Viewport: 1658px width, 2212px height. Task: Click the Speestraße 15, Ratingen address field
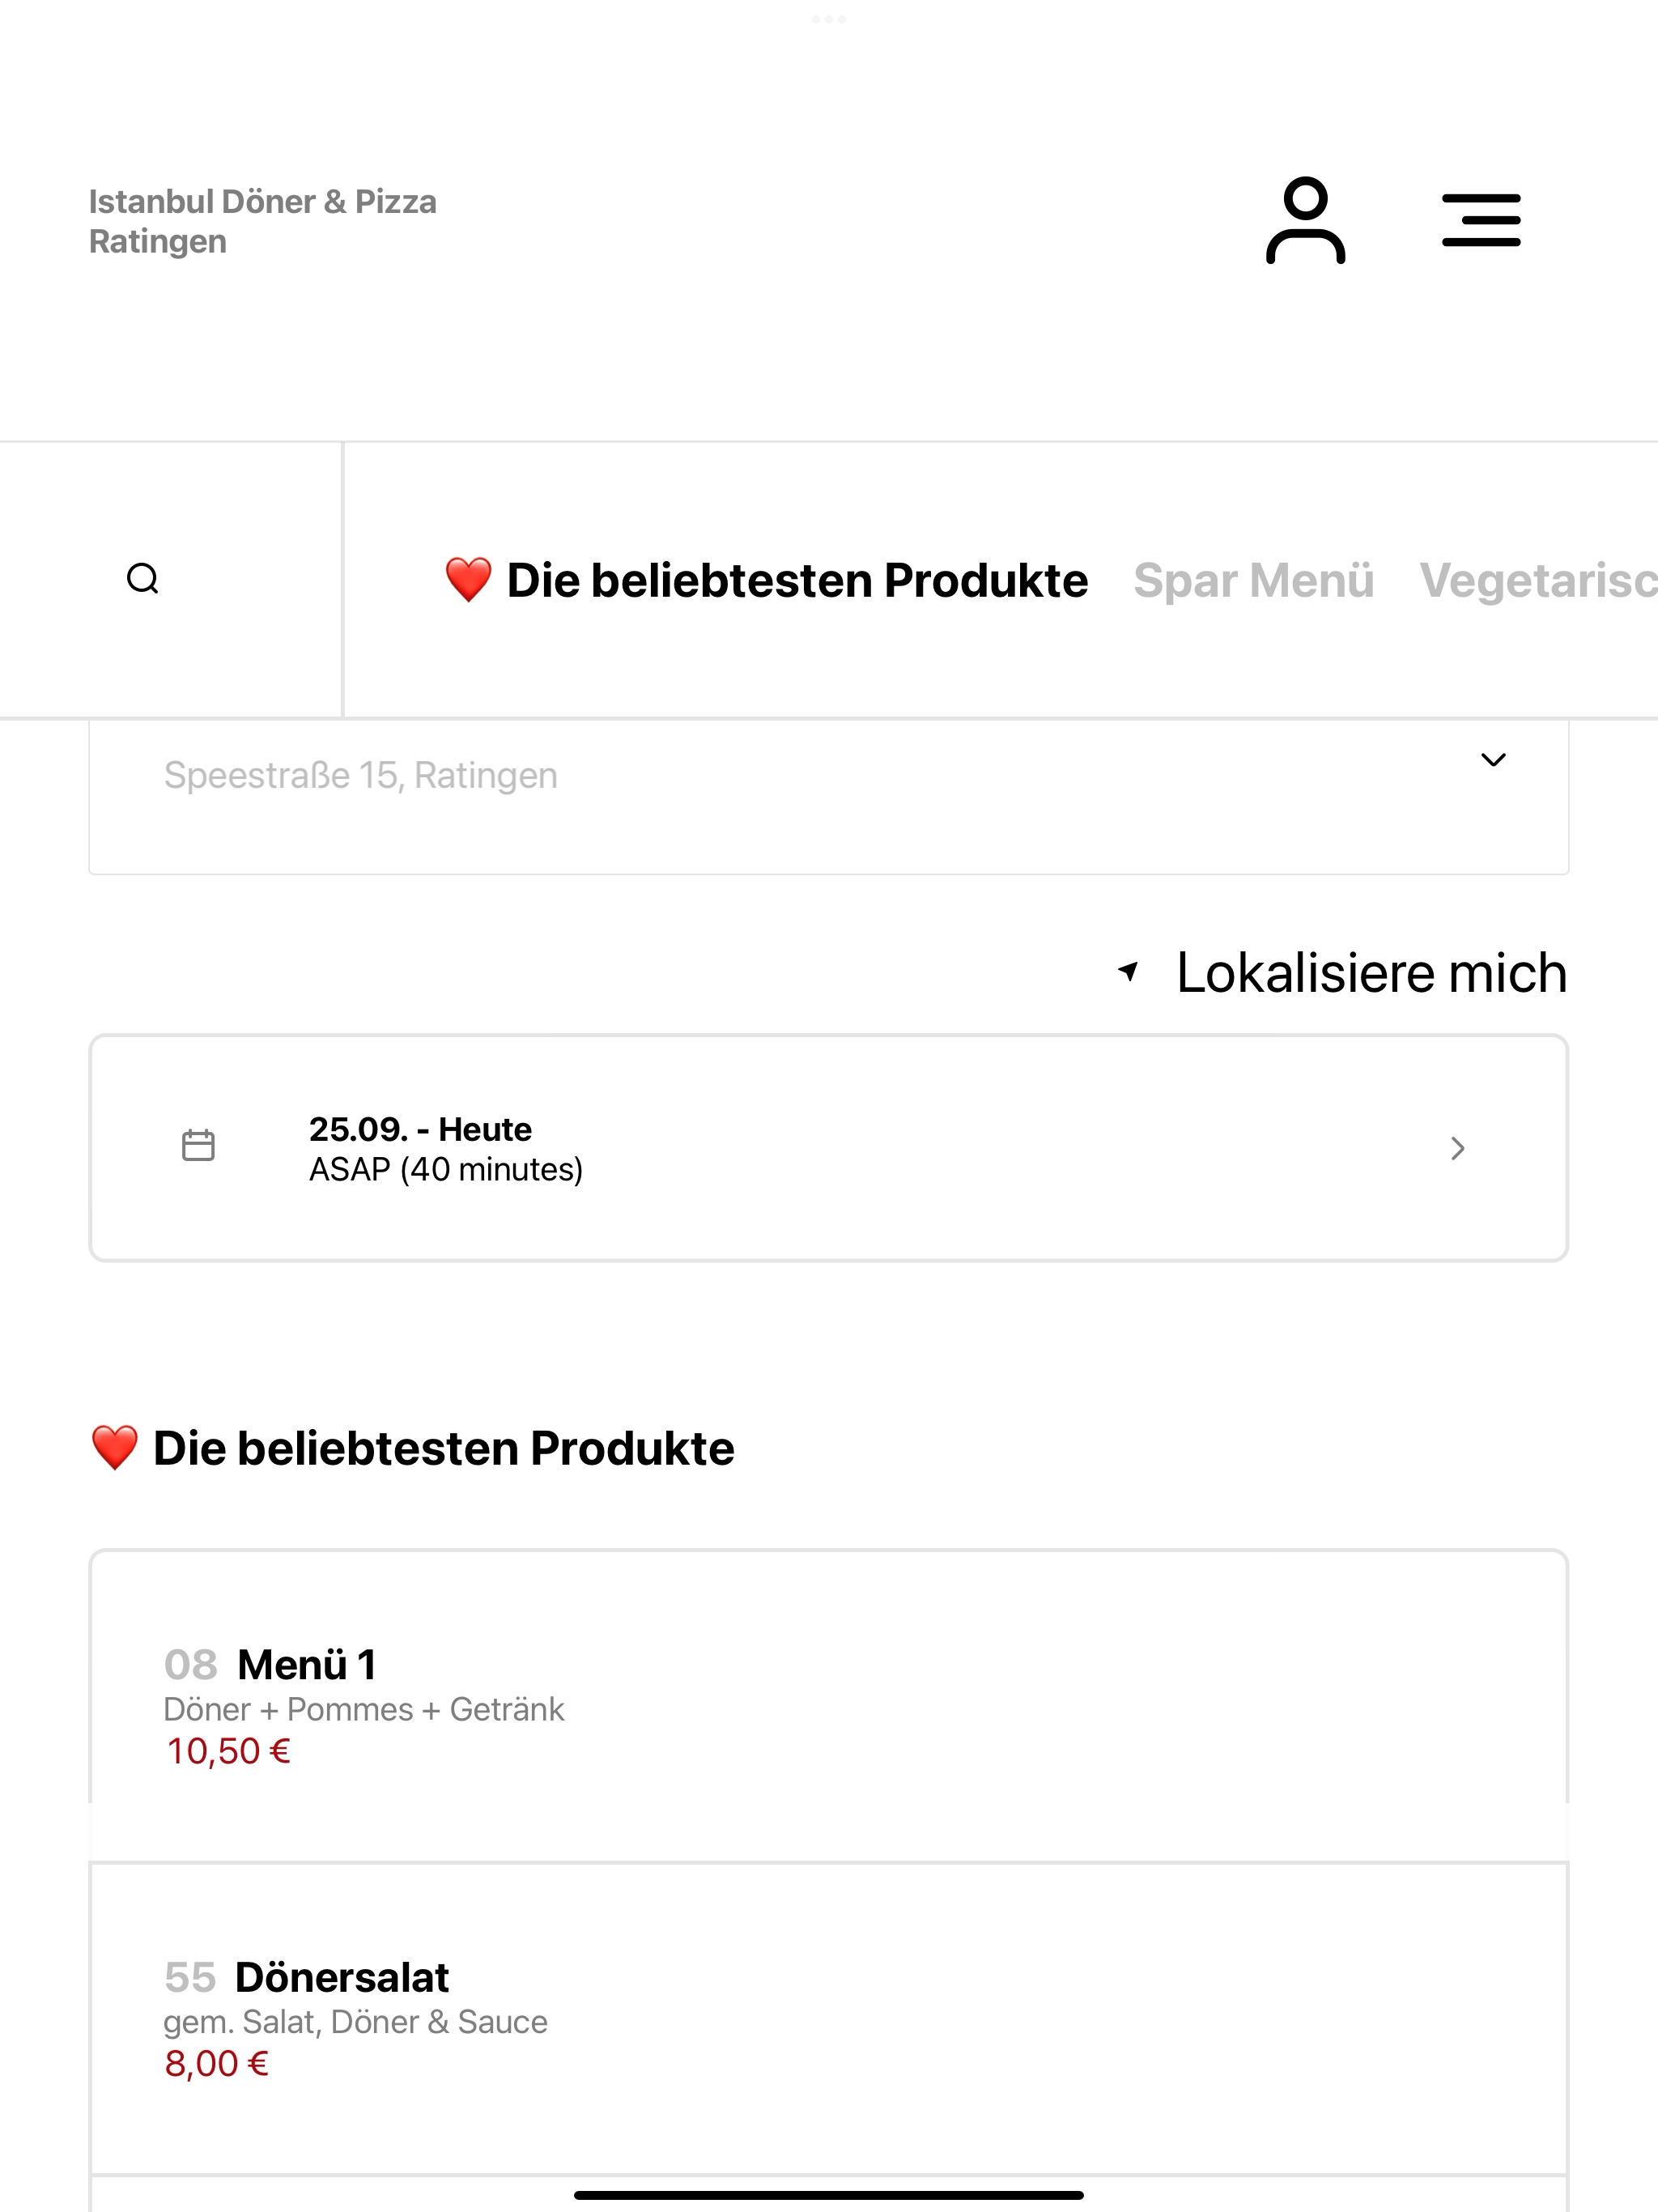829,797
